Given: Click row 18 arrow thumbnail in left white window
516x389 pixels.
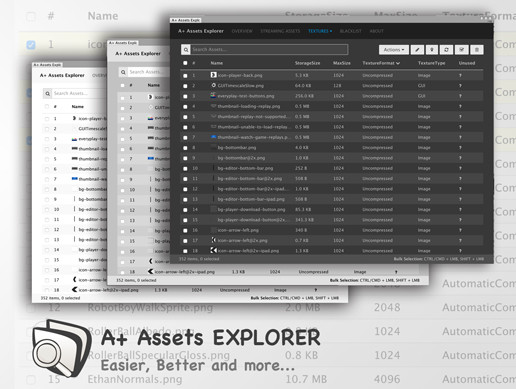Looking at the screenshot, I should (x=75, y=289).
